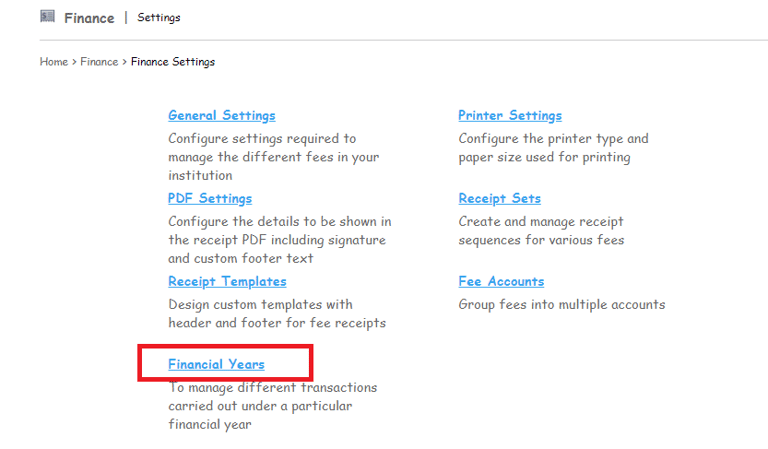The width and height of the screenshot is (768, 449).
Task: Open the Fee Accounts link
Action: [501, 282]
